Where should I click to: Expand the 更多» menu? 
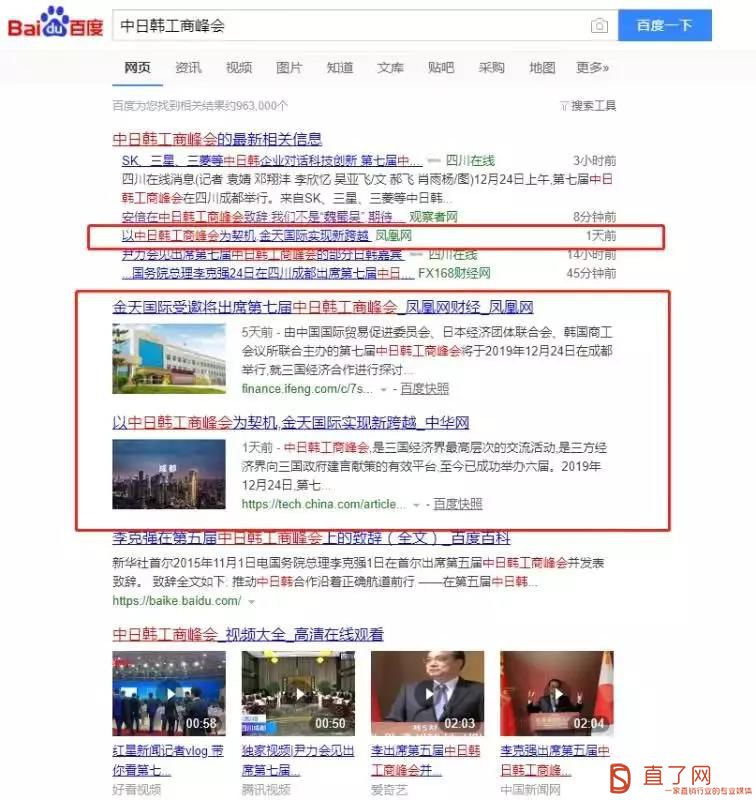(592, 67)
